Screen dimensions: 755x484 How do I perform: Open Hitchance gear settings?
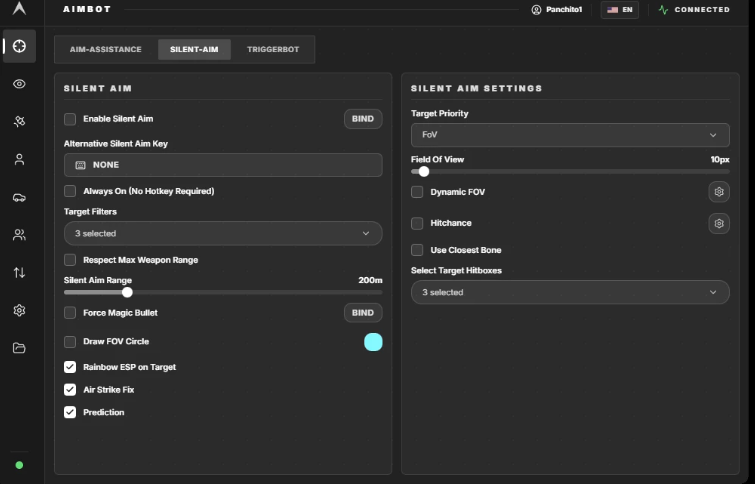(719, 223)
